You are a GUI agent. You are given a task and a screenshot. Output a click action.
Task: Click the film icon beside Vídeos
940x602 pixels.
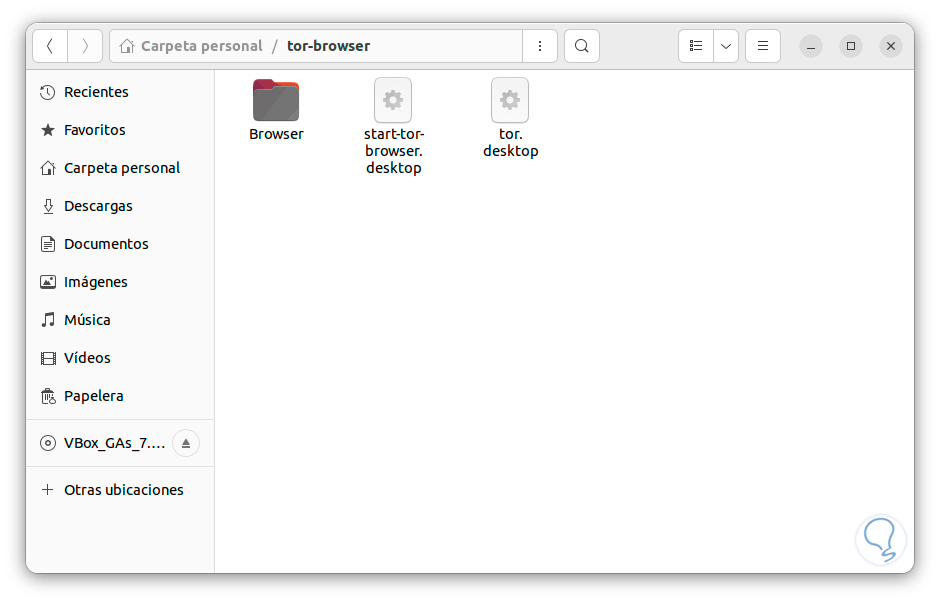(x=47, y=359)
